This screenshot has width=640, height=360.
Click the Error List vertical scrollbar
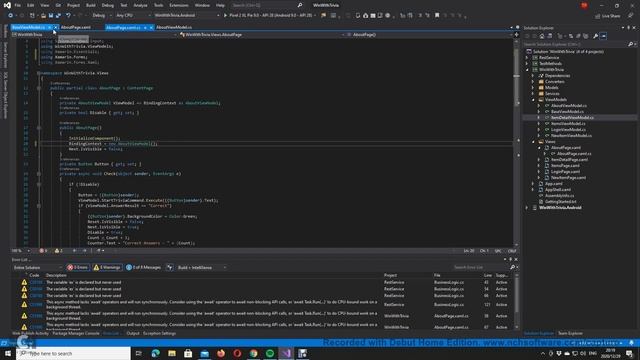click(x=516, y=301)
